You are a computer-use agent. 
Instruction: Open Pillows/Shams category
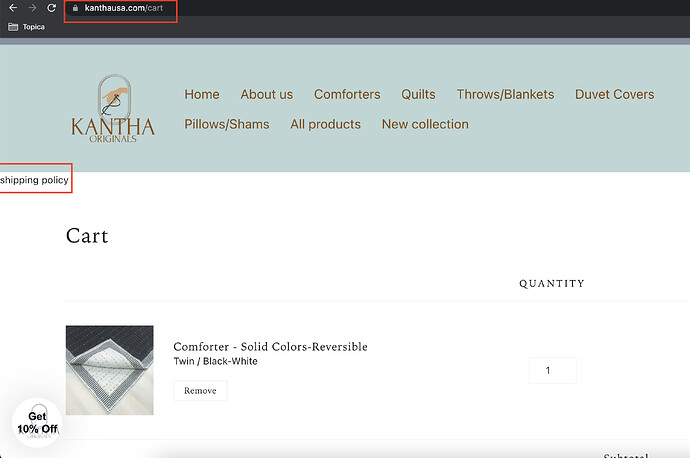(227, 124)
